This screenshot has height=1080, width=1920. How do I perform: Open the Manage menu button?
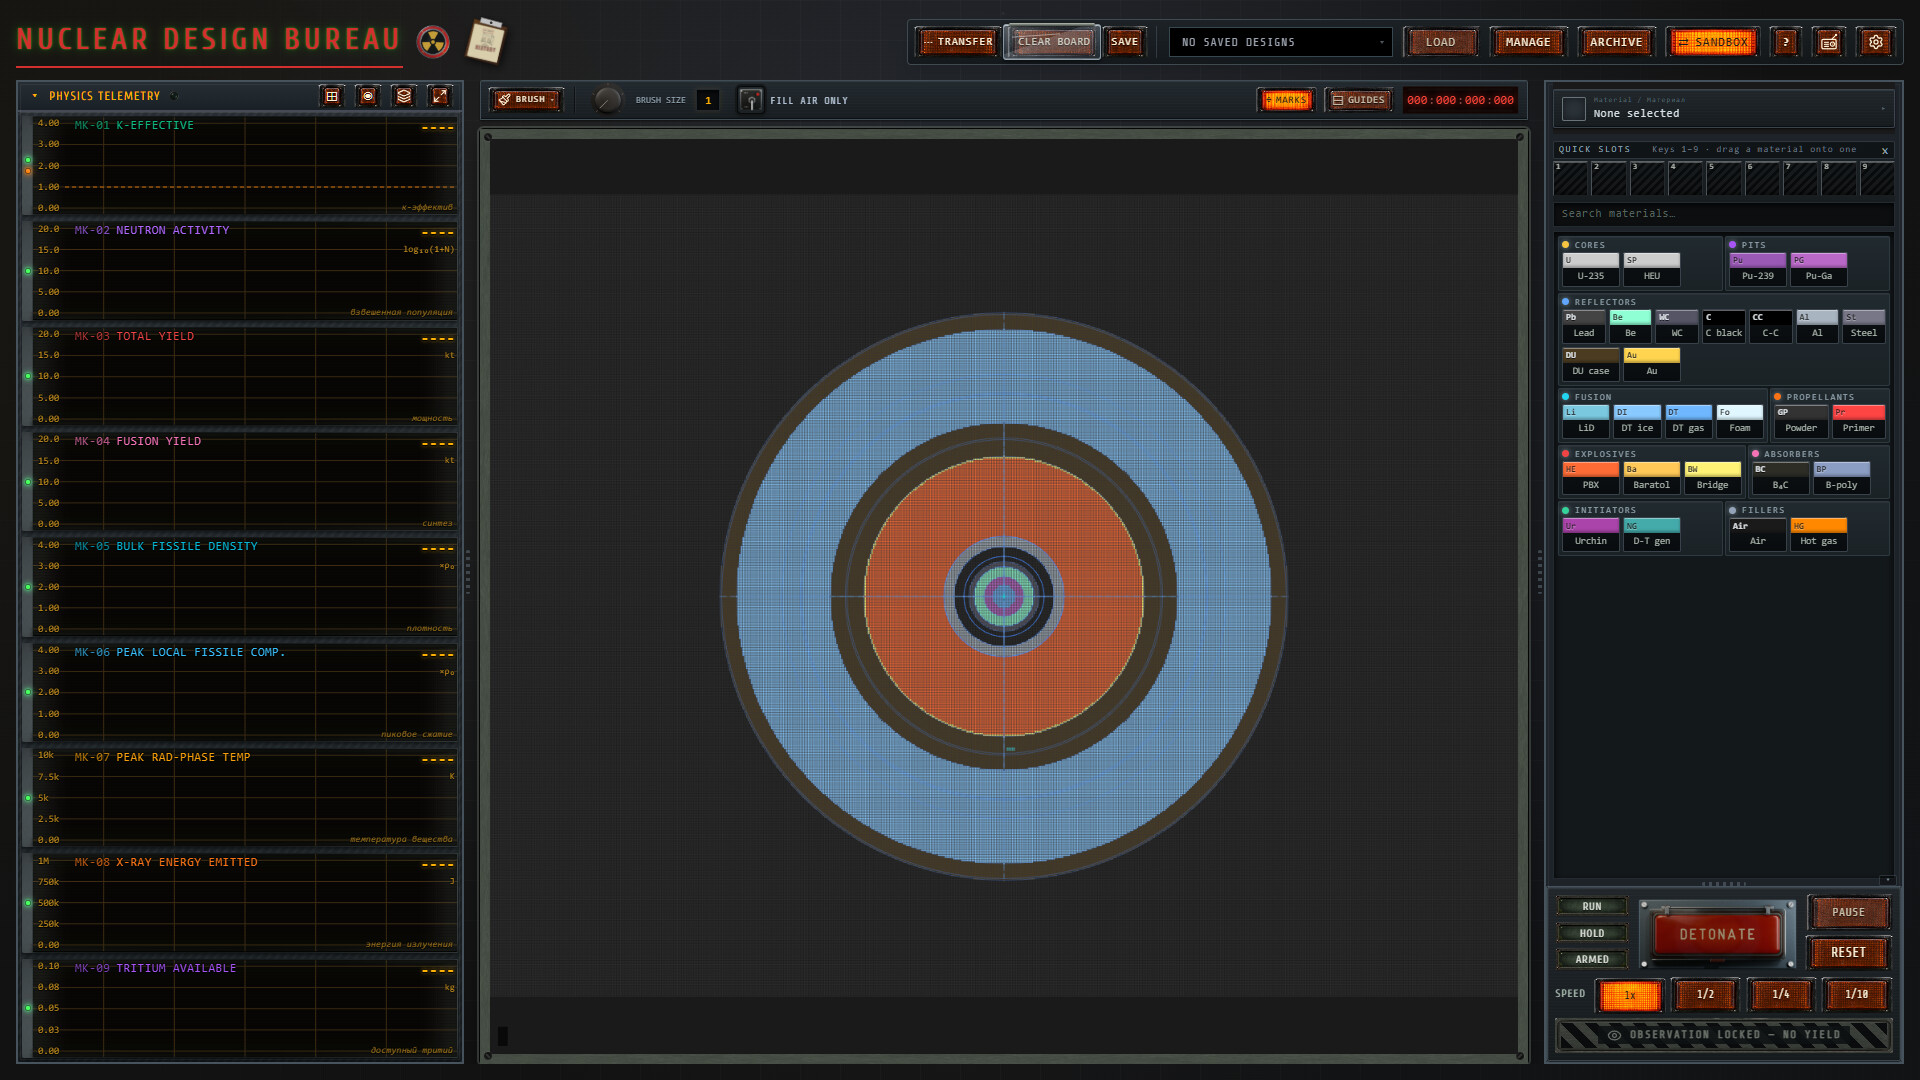pyautogui.click(x=1527, y=42)
